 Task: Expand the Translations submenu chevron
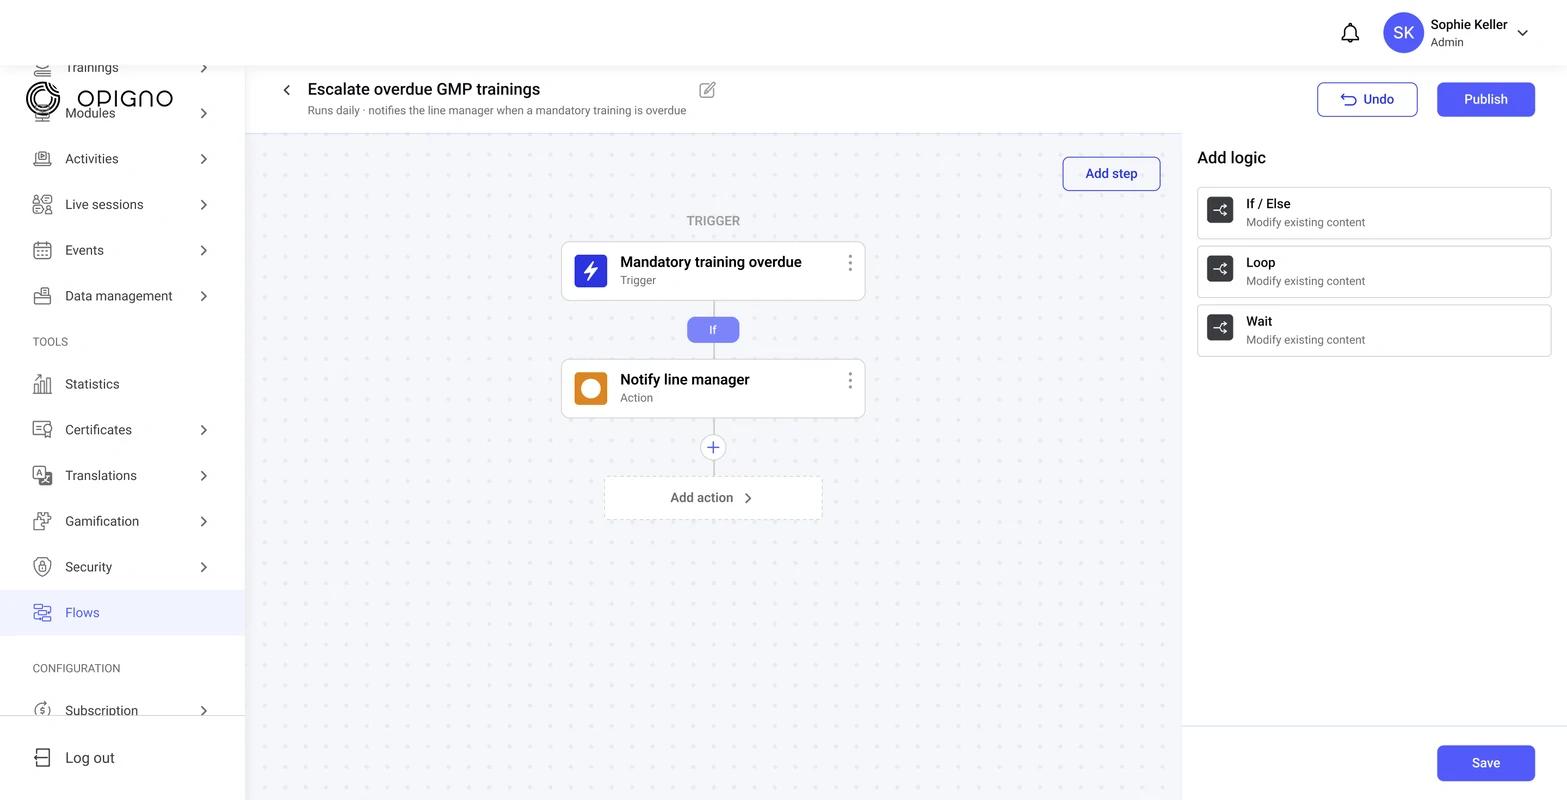pyautogui.click(x=203, y=476)
